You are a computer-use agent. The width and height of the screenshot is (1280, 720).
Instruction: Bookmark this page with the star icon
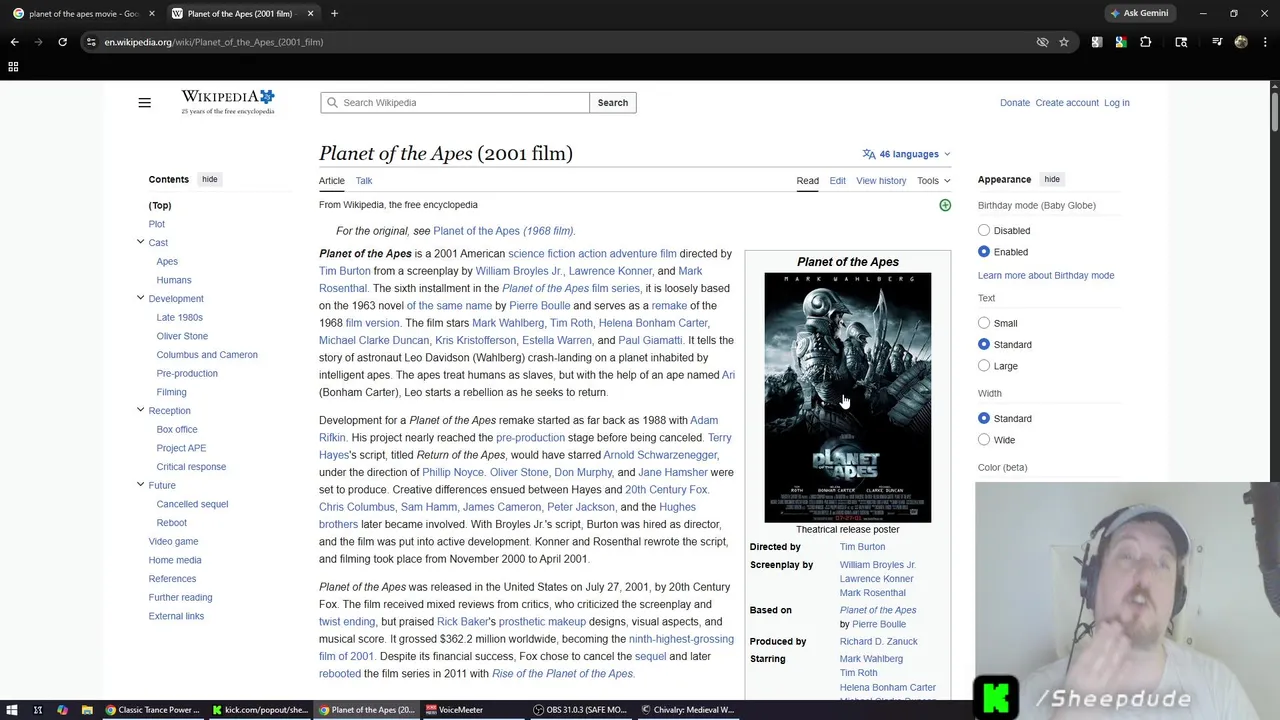click(x=1064, y=42)
